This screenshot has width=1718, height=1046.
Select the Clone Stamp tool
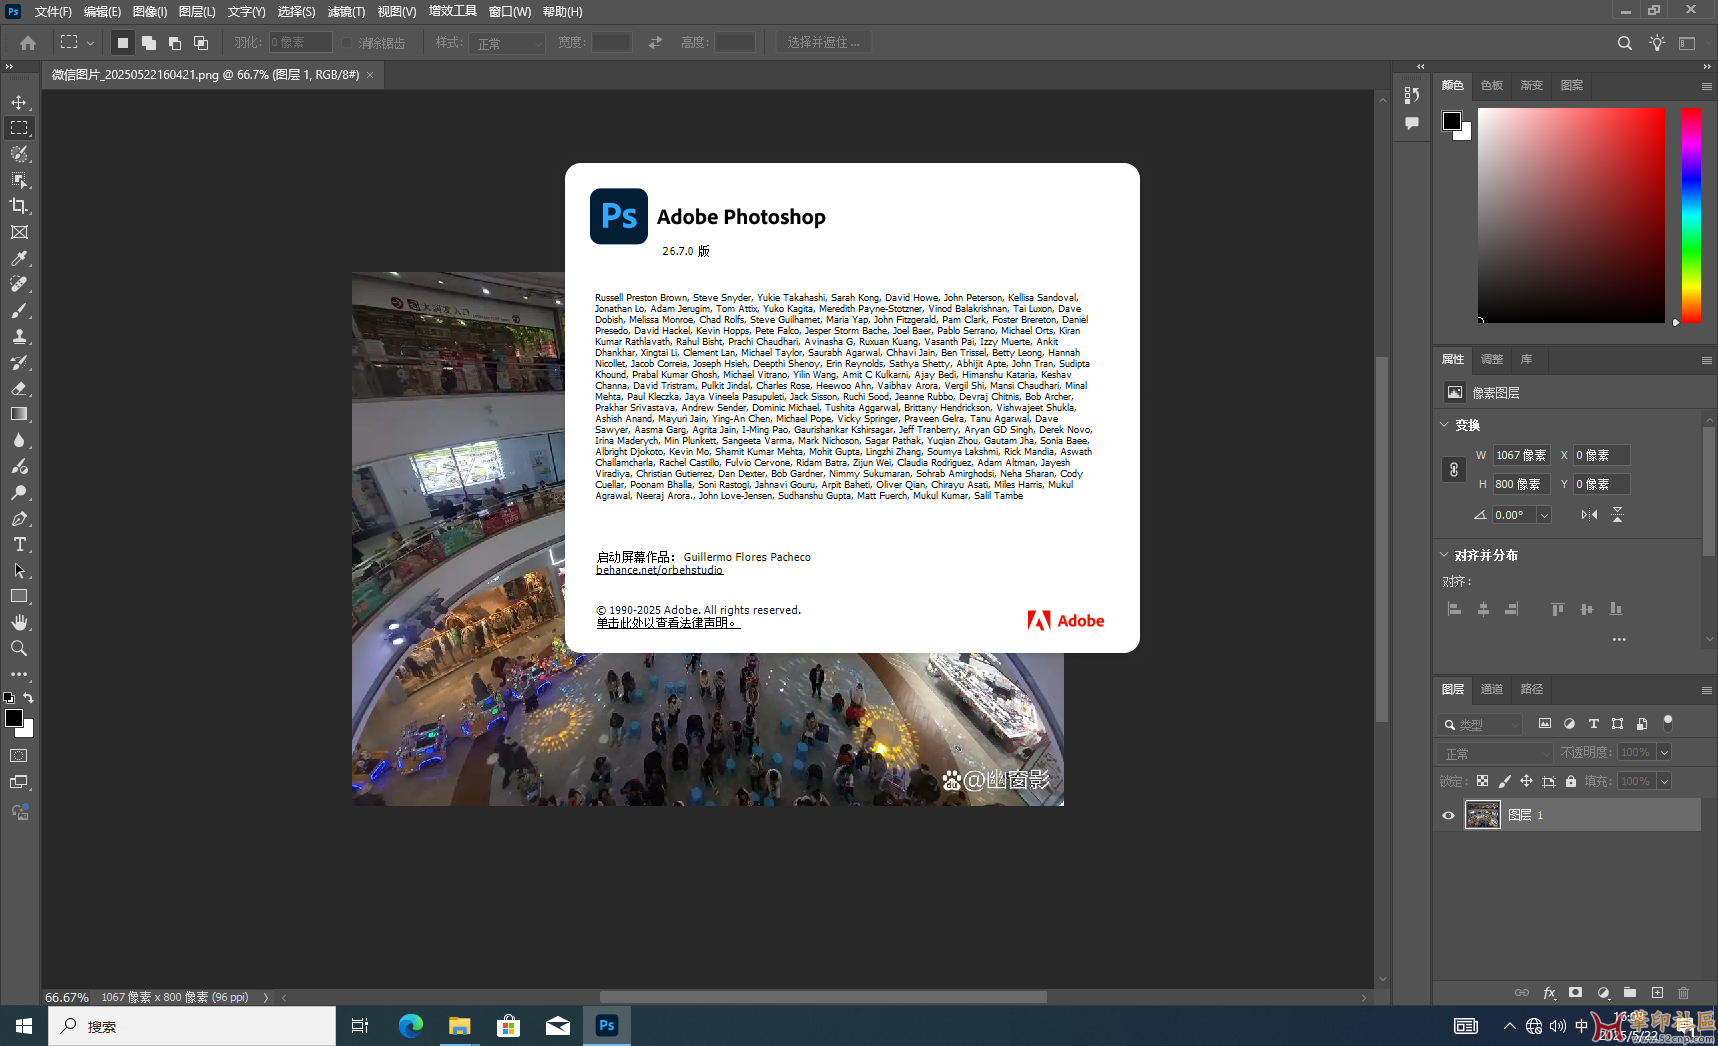click(x=19, y=336)
